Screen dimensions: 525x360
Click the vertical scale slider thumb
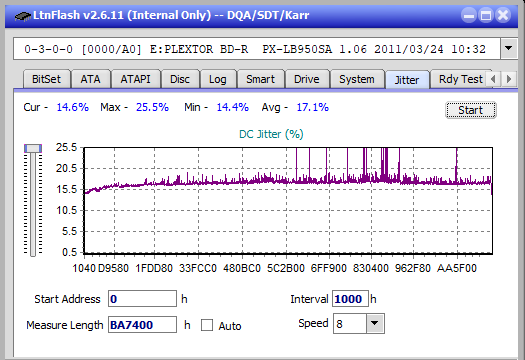tap(33, 148)
